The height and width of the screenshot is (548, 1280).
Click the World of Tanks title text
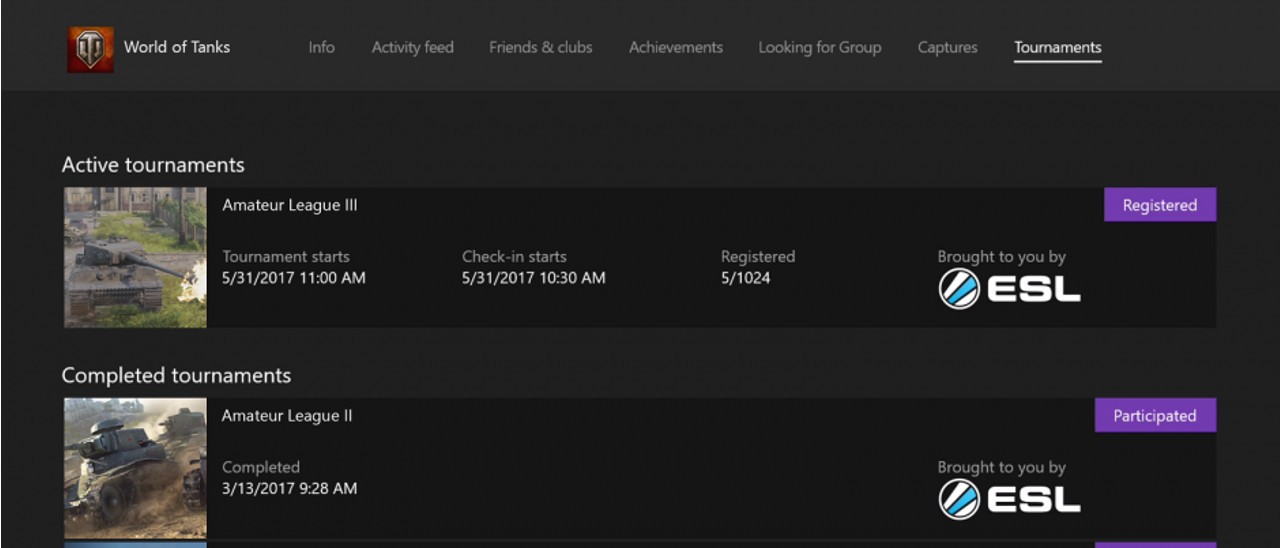pyautogui.click(x=177, y=47)
